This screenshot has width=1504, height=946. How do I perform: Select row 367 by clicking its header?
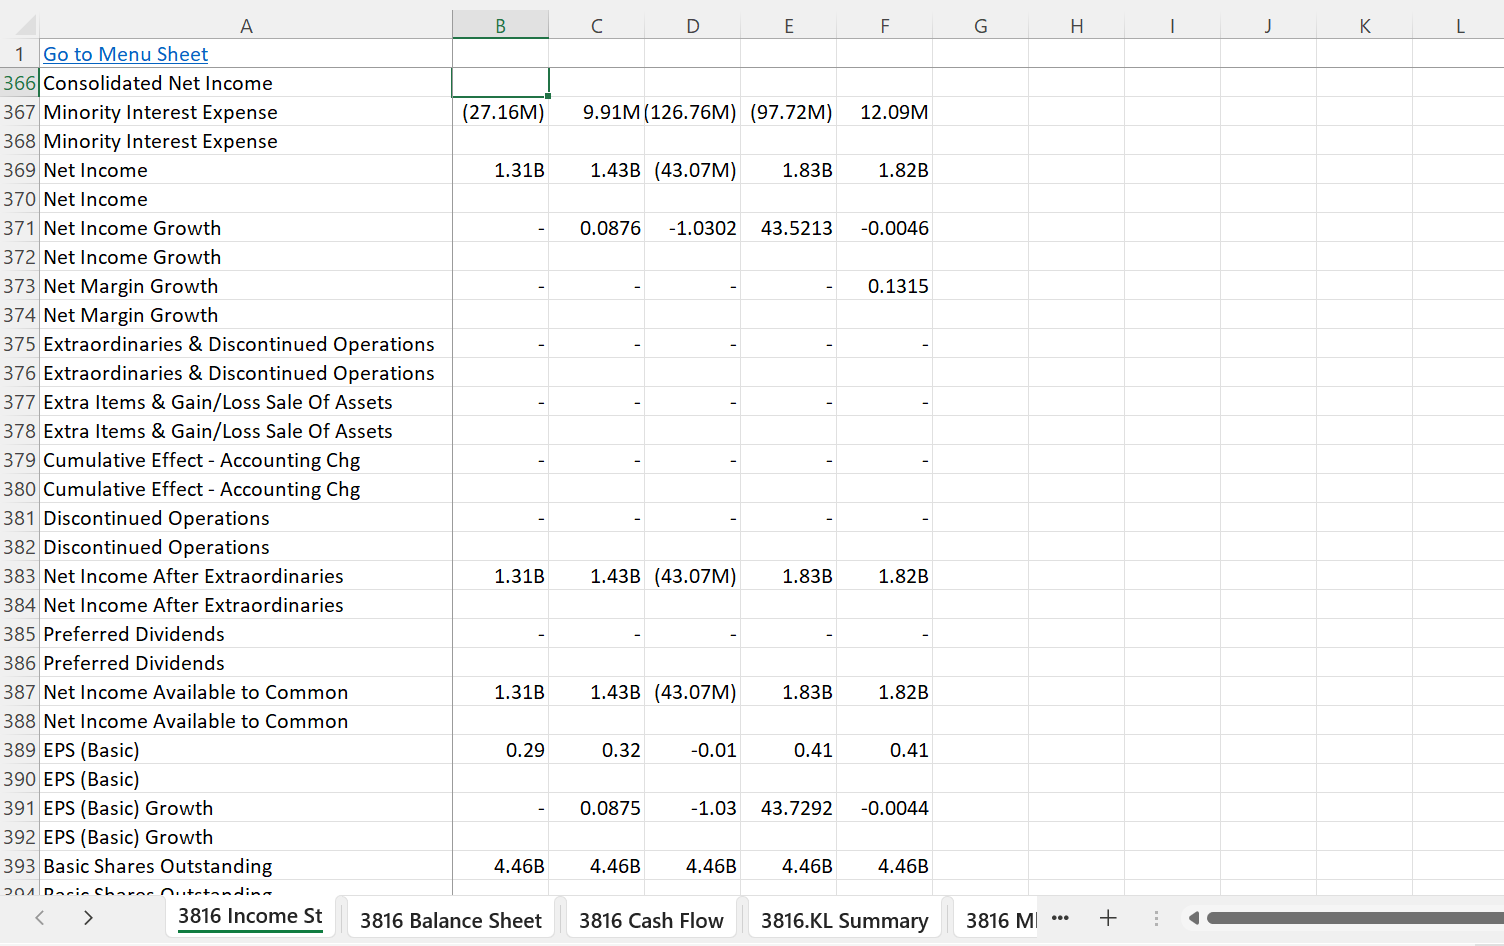pyautogui.click(x=19, y=112)
